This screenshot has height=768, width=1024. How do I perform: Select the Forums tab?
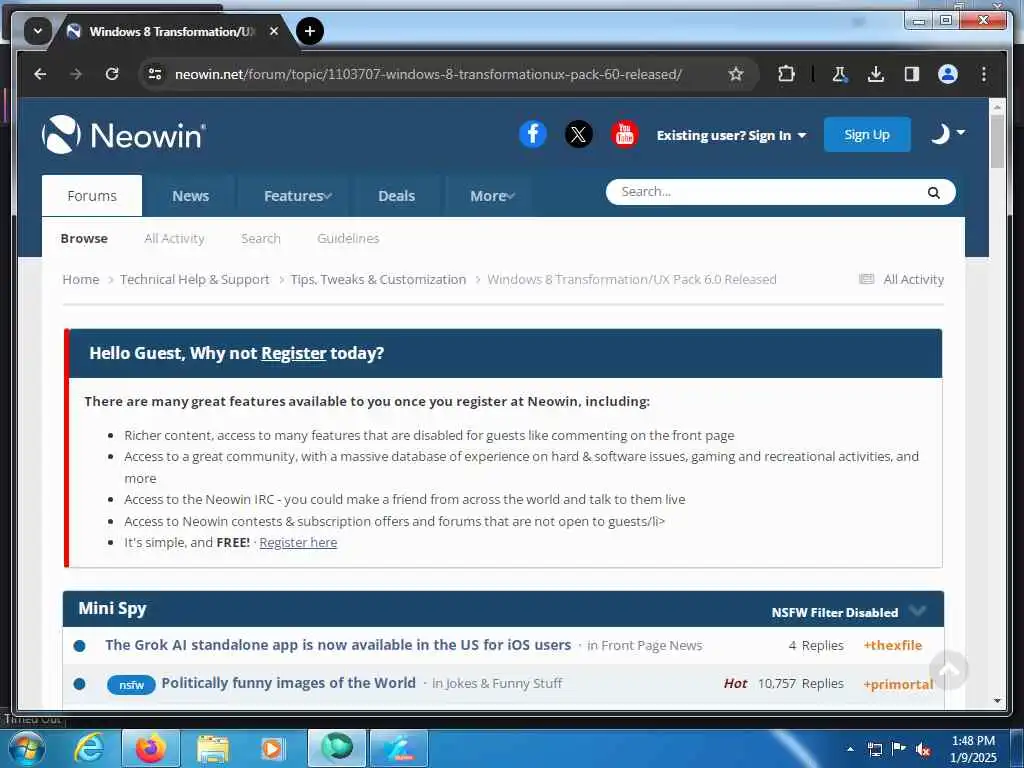92,196
